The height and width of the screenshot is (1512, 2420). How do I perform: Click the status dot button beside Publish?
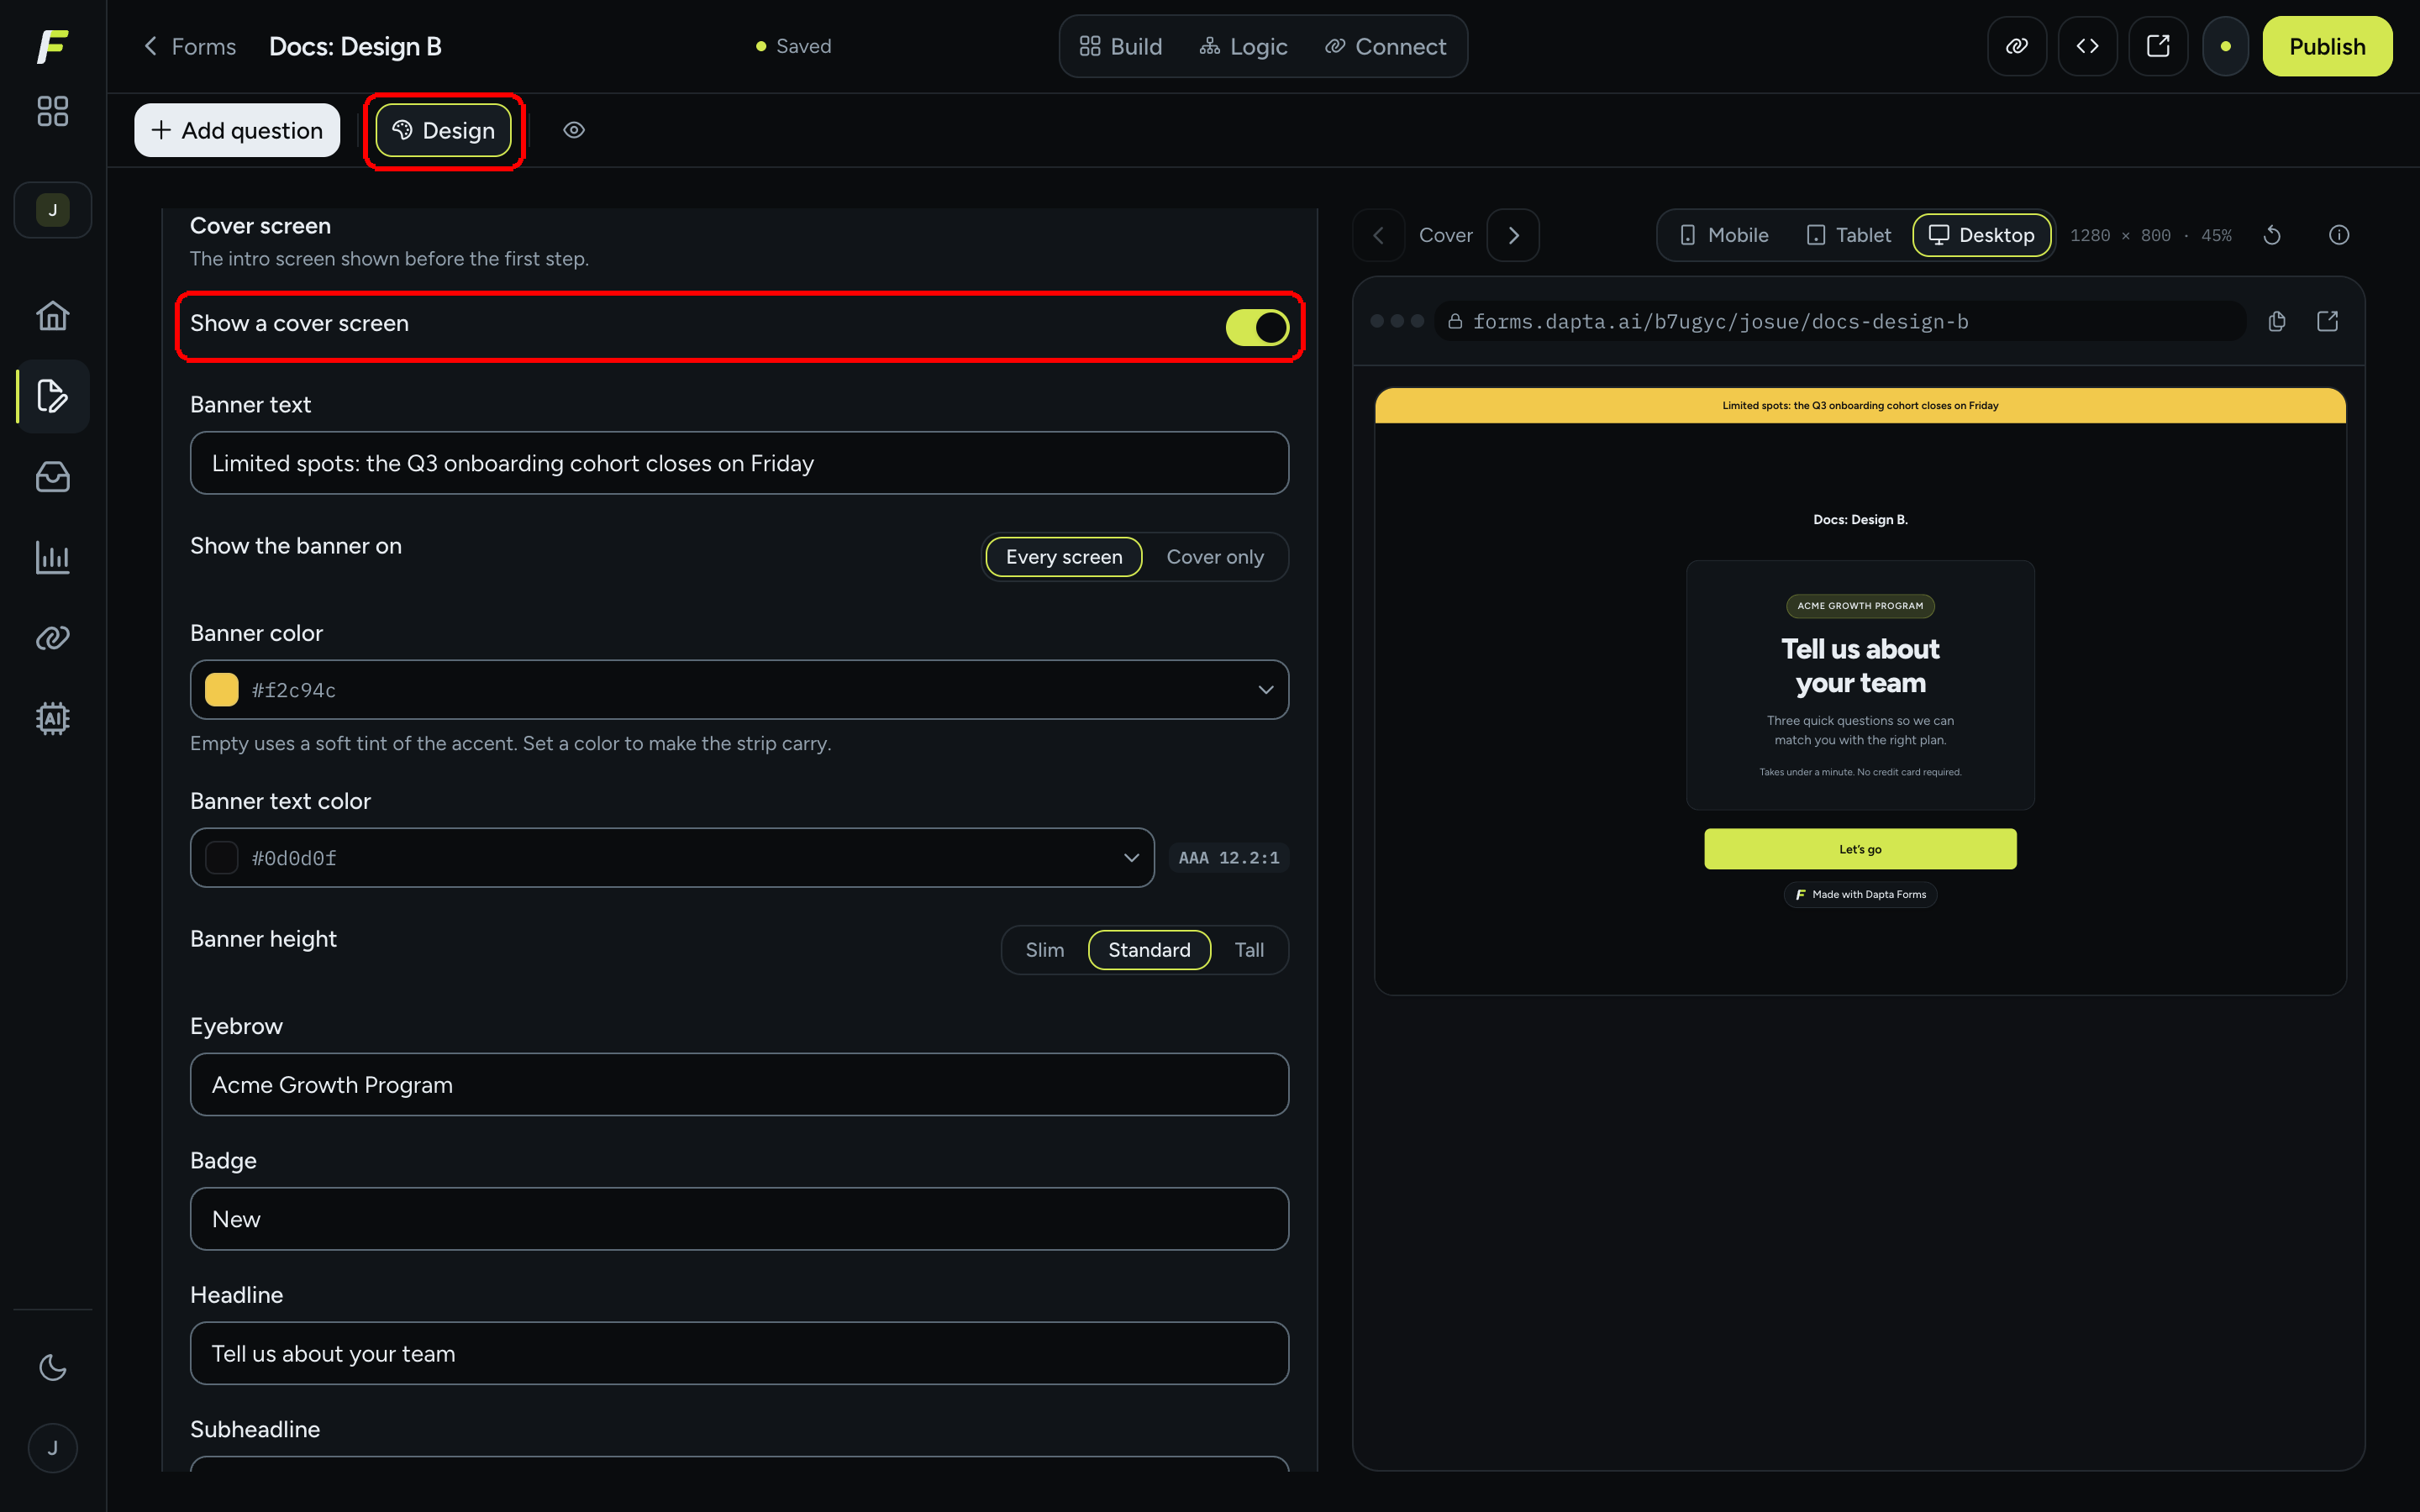[2225, 46]
